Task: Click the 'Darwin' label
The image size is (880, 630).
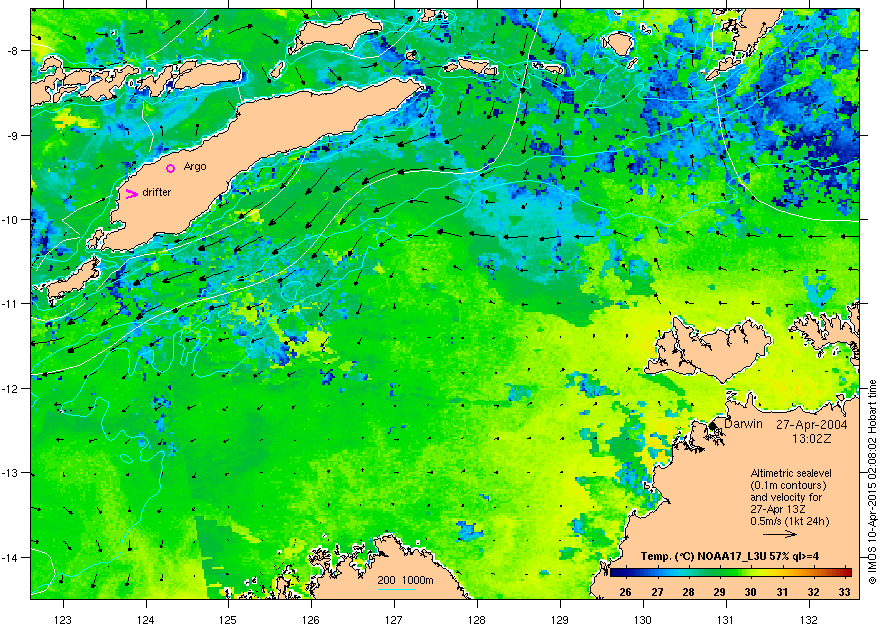Action: (743, 424)
